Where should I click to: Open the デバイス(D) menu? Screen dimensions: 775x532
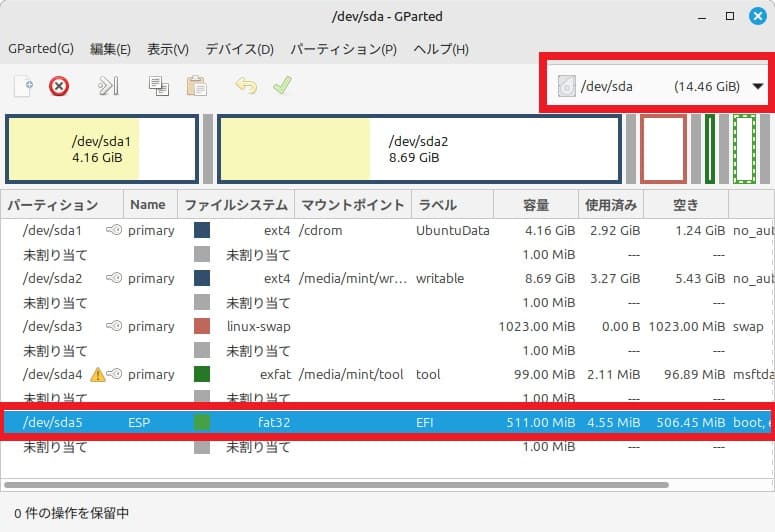239,49
